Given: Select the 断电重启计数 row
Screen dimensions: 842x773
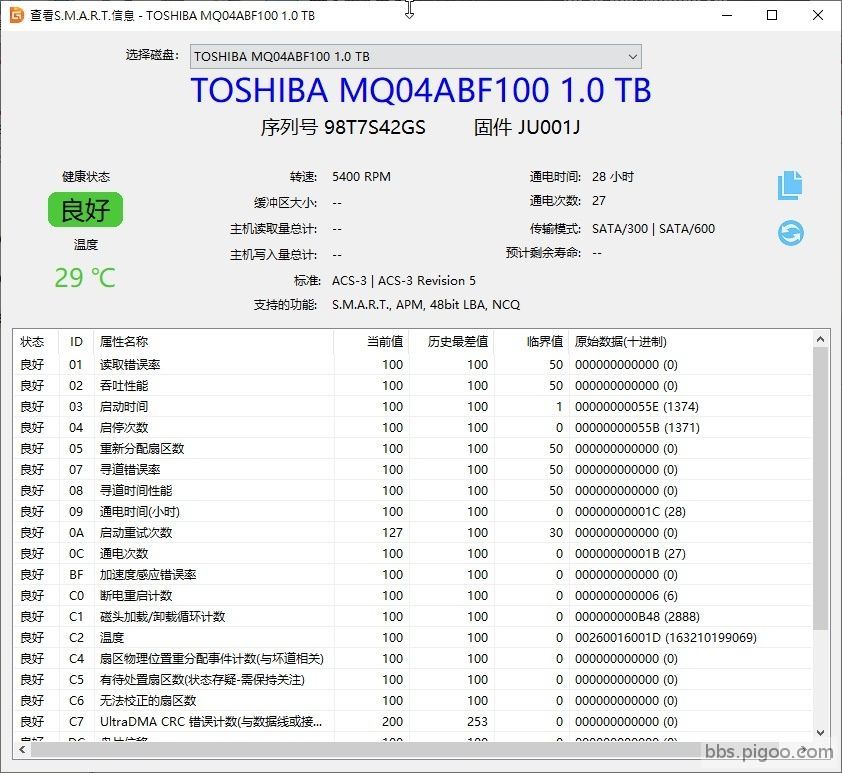Looking at the screenshot, I should coord(412,595).
